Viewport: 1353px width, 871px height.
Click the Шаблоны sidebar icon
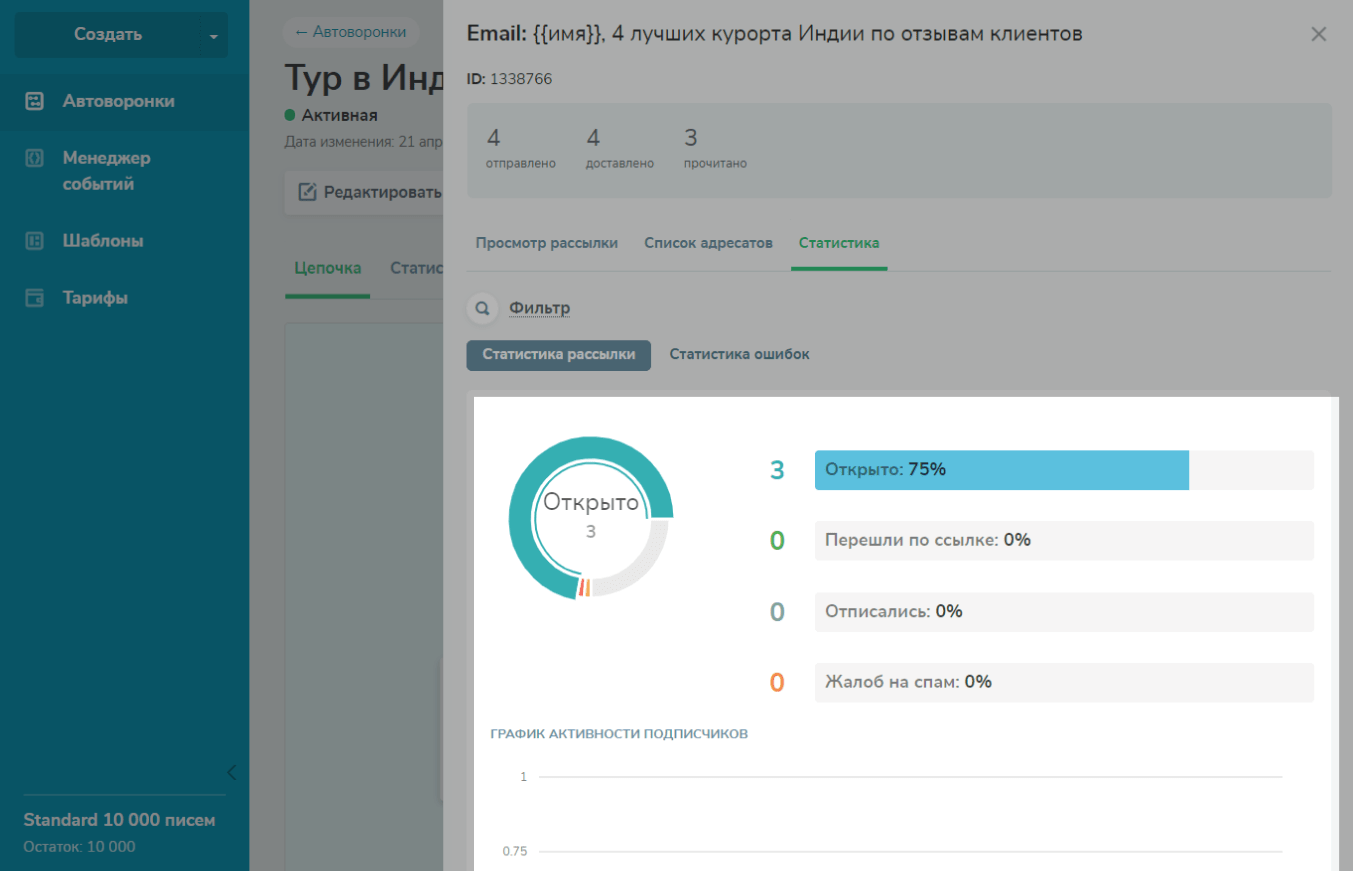[35, 241]
